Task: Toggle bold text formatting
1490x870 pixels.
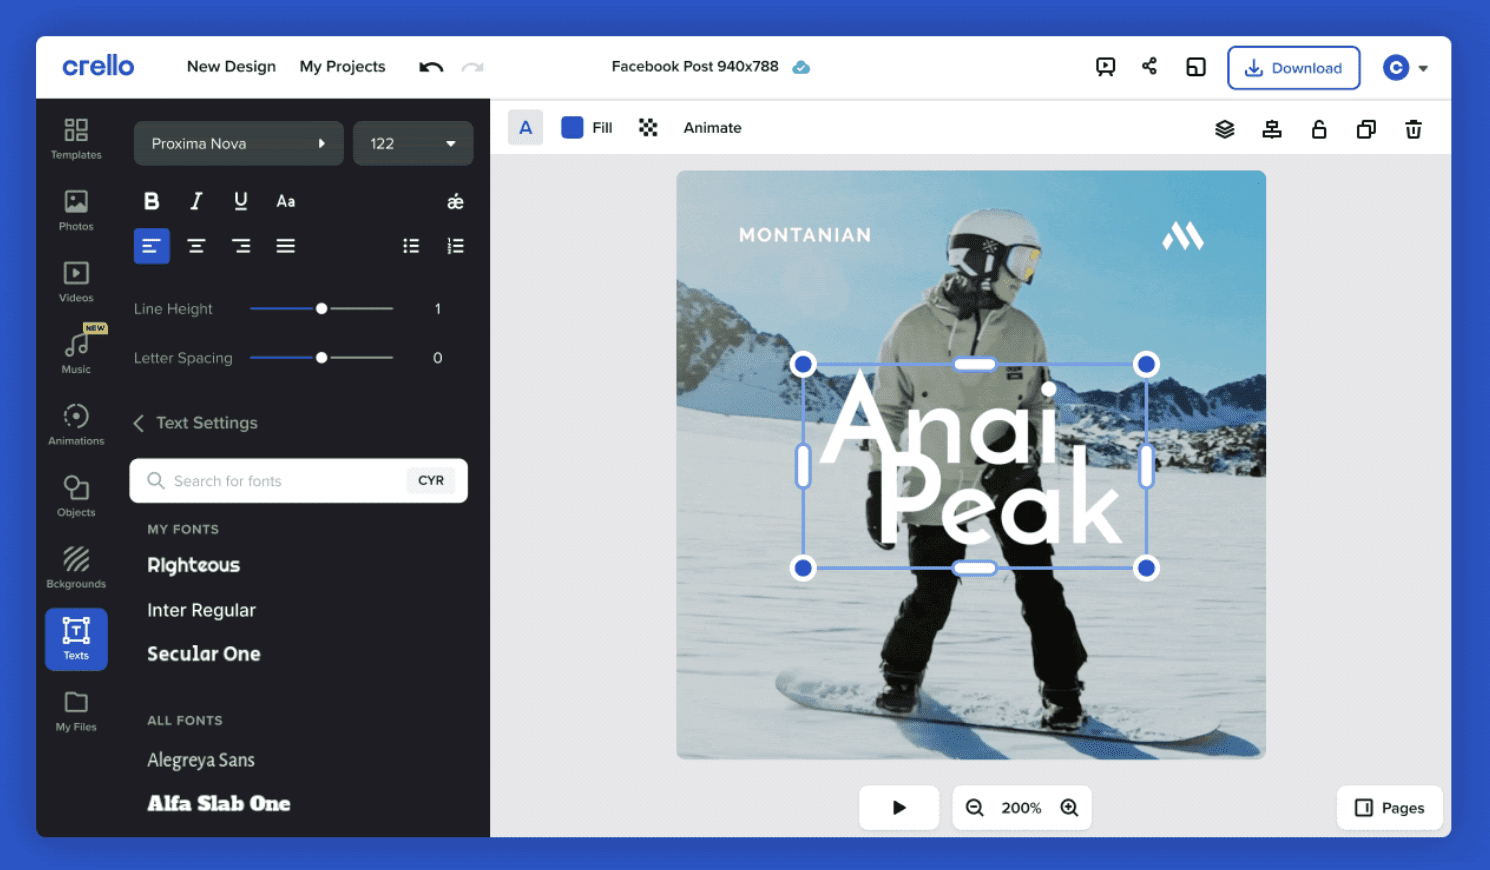Action: tap(151, 201)
